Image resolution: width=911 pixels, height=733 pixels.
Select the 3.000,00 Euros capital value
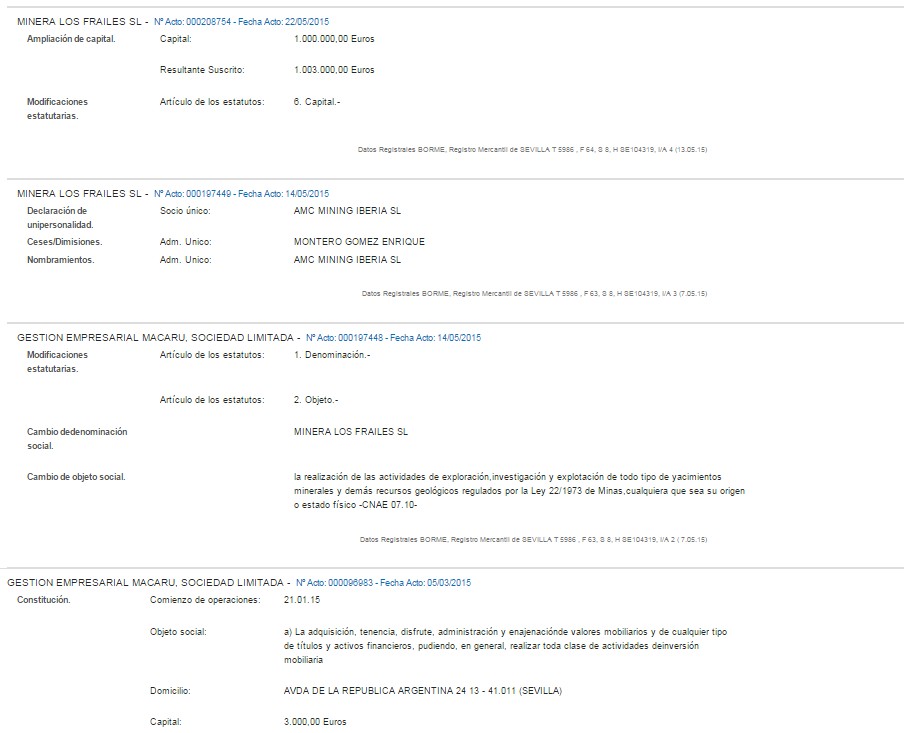pyautogui.click(x=317, y=721)
